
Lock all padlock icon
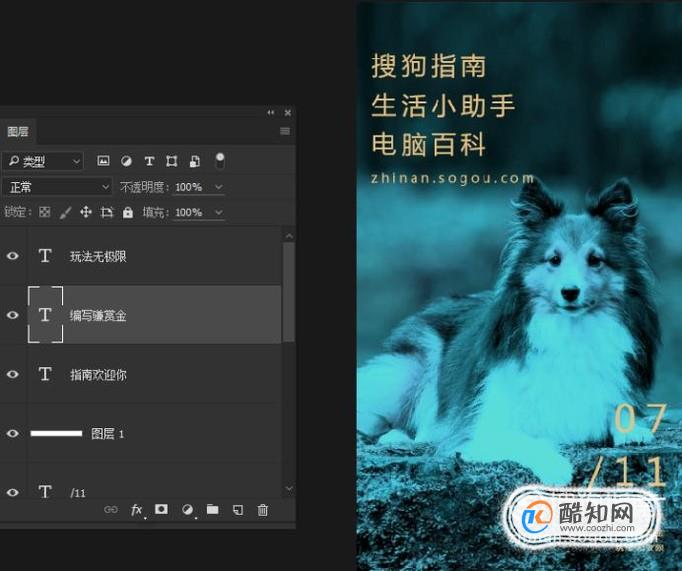click(x=127, y=212)
